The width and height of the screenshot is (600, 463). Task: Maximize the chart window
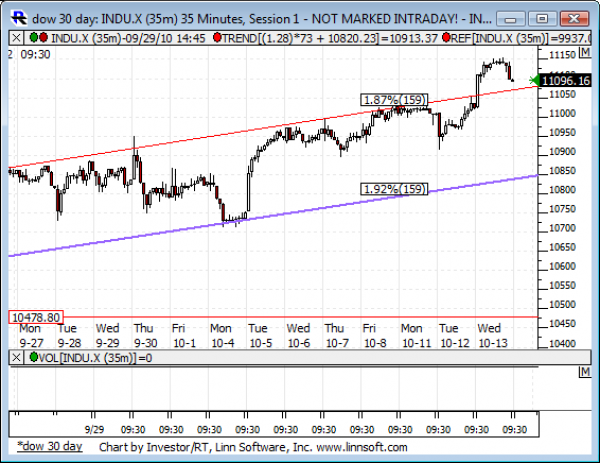coord(542,18)
